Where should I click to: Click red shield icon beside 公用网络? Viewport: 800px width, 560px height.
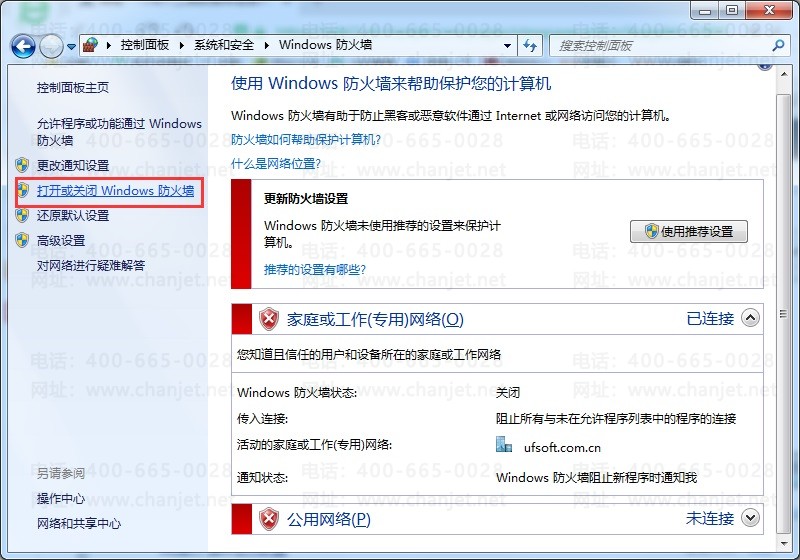(269, 519)
